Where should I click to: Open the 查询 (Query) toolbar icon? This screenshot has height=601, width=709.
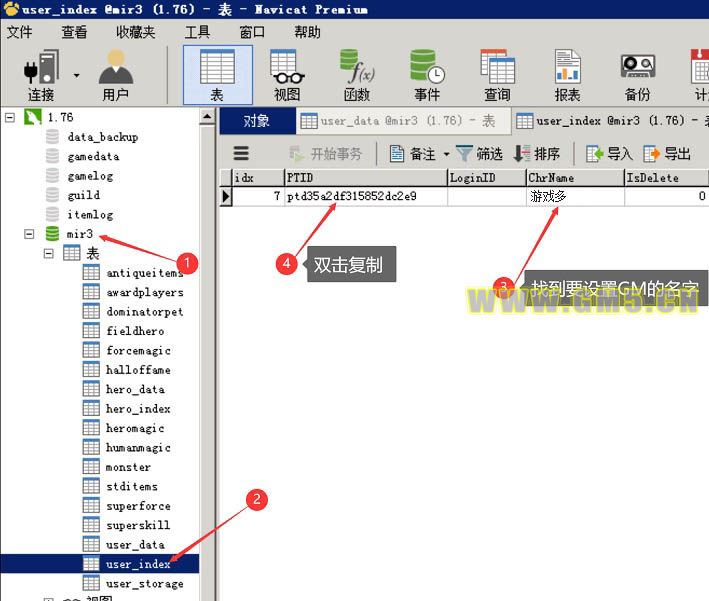[x=497, y=74]
